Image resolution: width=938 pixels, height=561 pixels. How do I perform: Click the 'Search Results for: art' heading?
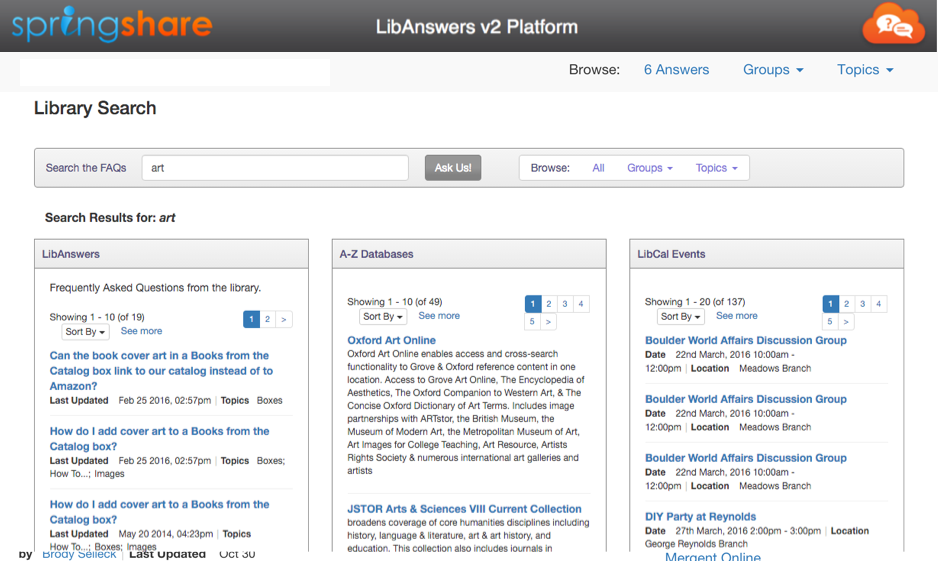(110, 218)
